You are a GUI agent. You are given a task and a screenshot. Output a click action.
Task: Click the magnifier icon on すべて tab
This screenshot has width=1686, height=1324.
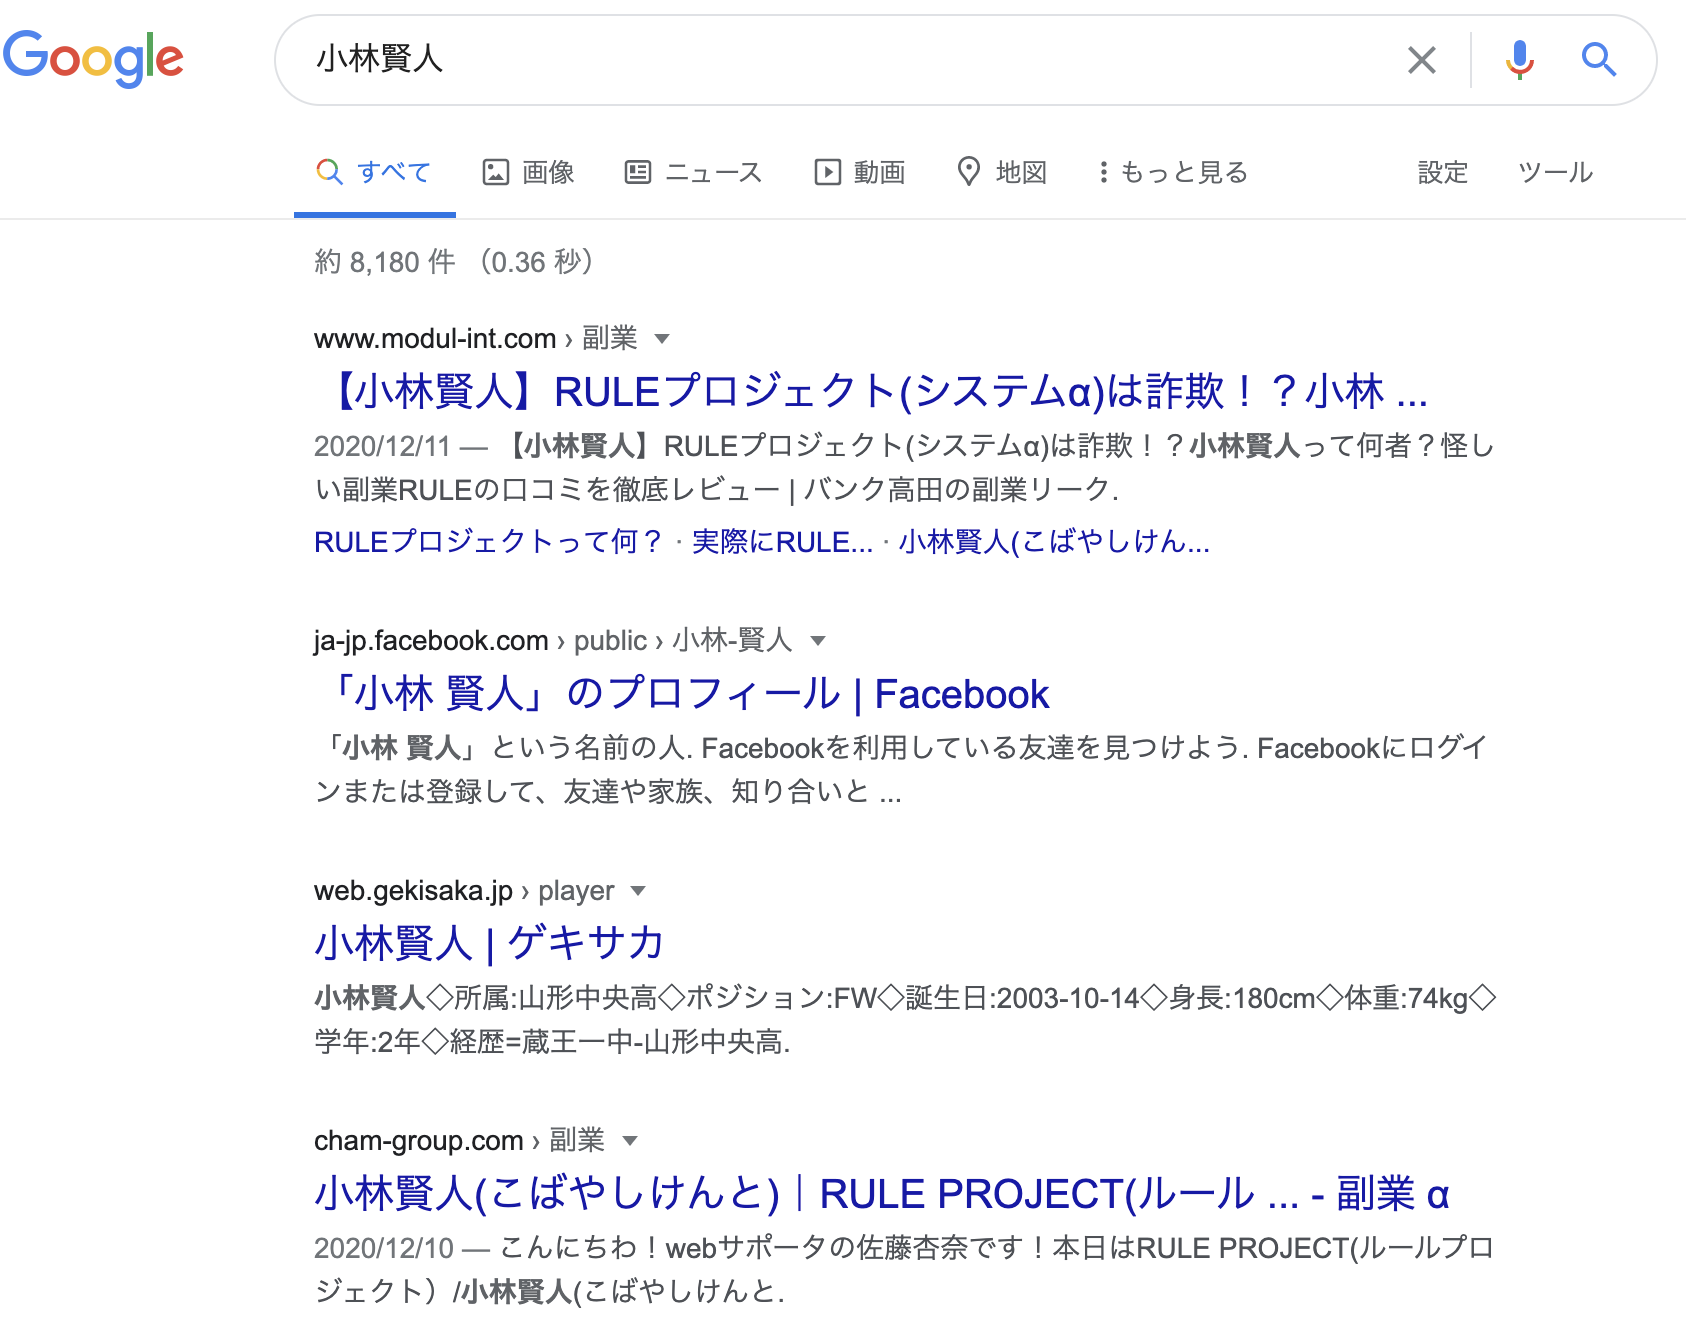pyautogui.click(x=329, y=171)
